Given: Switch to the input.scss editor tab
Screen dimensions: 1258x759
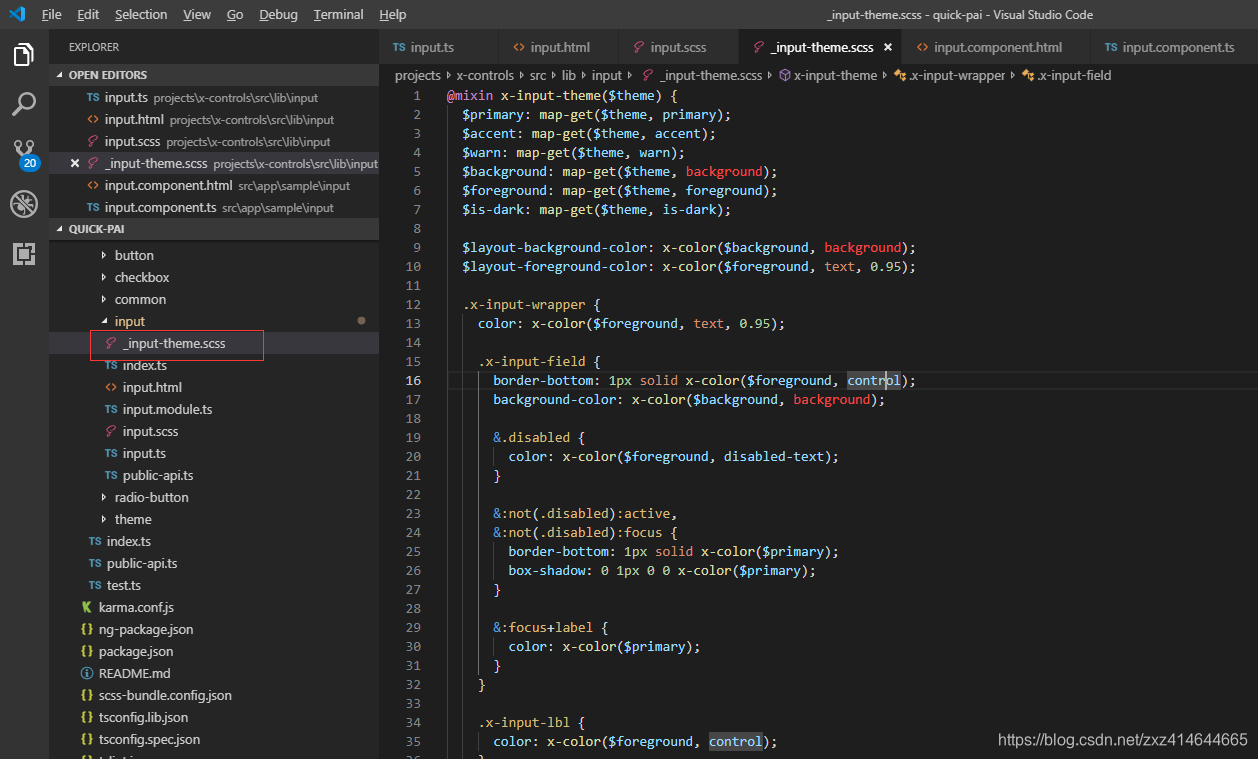Looking at the screenshot, I should click(678, 47).
